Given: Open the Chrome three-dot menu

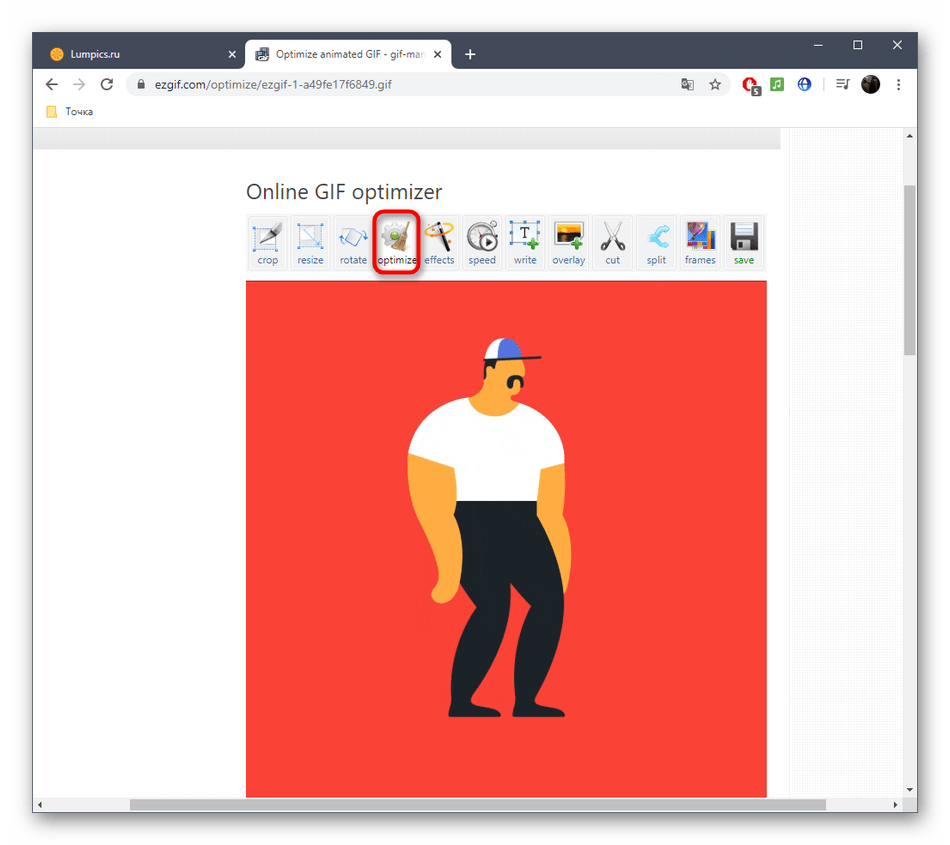Looking at the screenshot, I should 899,84.
